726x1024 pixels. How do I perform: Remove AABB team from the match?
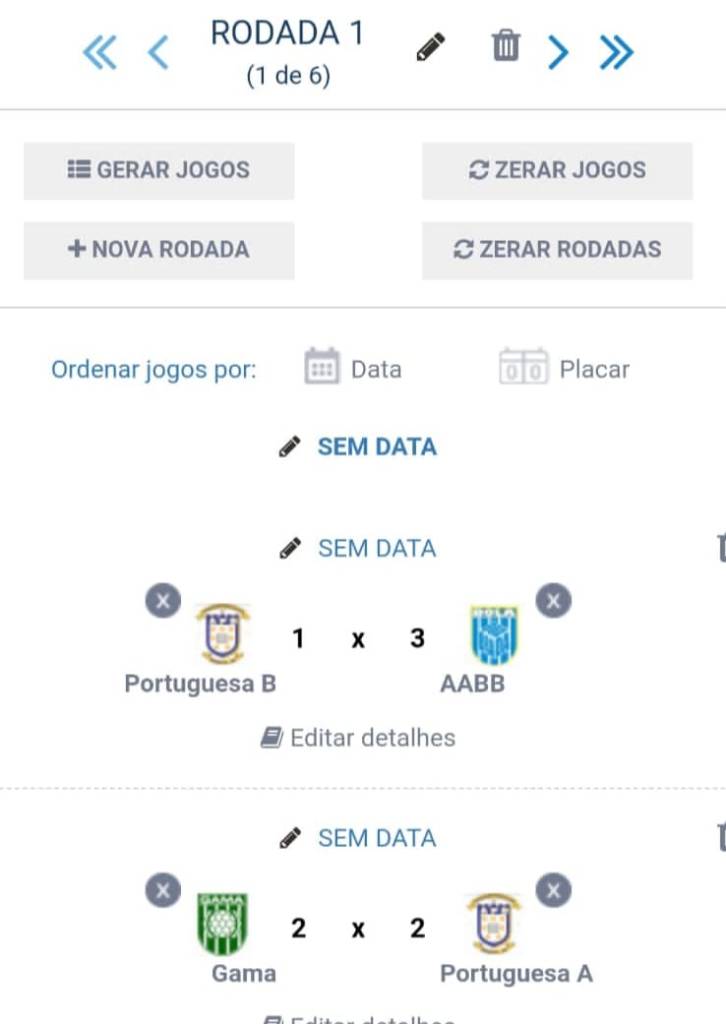click(x=553, y=601)
